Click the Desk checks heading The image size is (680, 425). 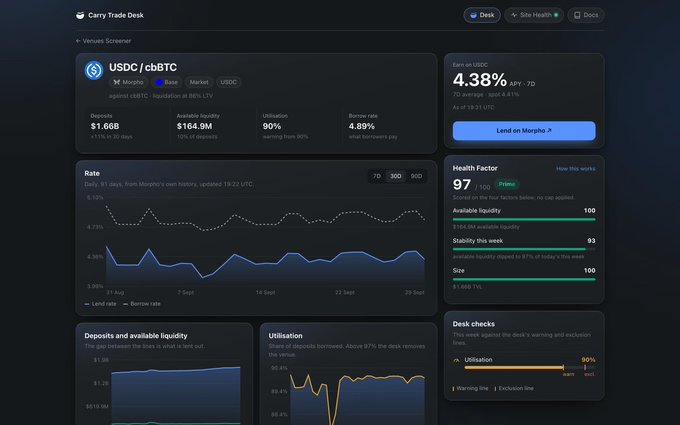(x=474, y=324)
